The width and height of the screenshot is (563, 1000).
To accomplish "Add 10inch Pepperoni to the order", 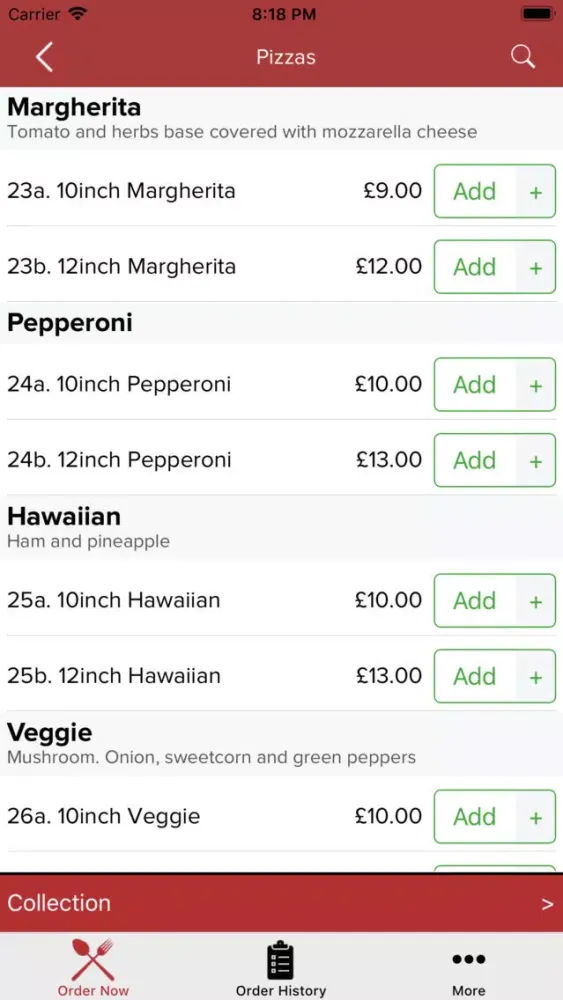I will point(475,385).
